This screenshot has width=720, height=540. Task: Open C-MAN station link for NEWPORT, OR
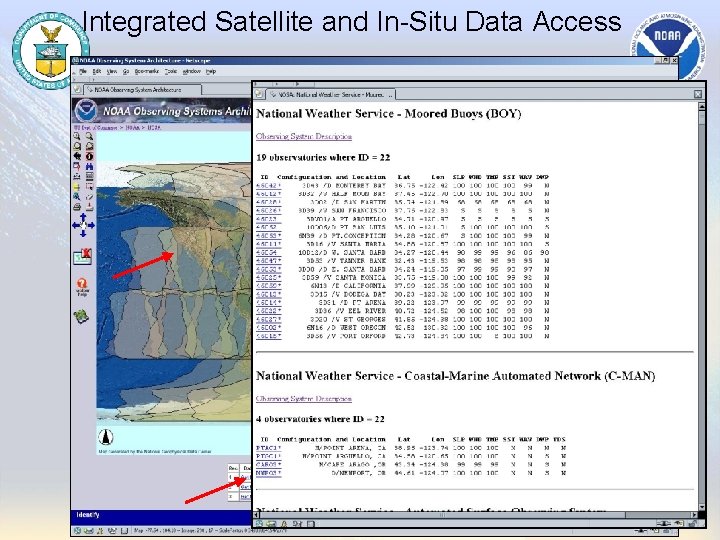tap(269, 473)
